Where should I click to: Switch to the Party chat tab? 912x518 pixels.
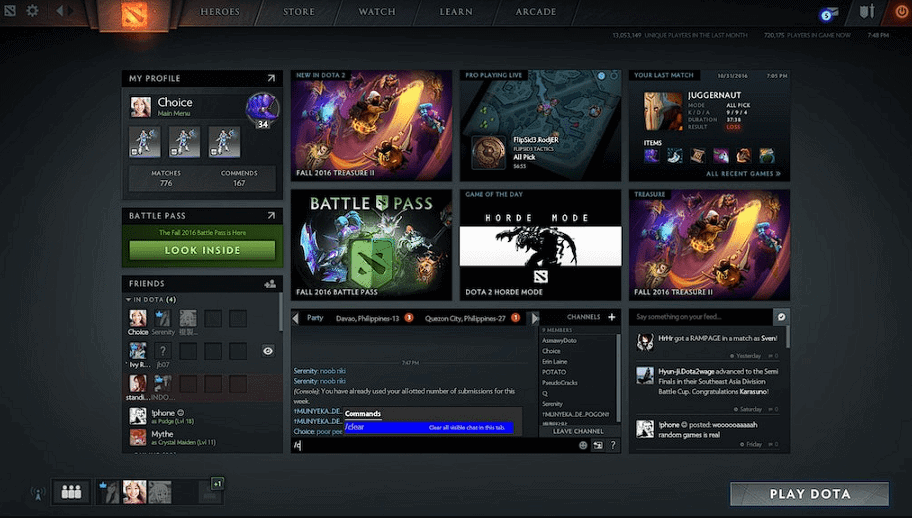(x=315, y=318)
